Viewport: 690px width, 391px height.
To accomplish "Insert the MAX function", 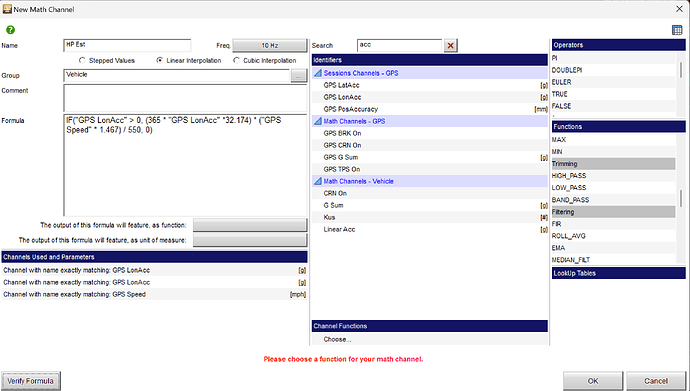I will point(613,139).
